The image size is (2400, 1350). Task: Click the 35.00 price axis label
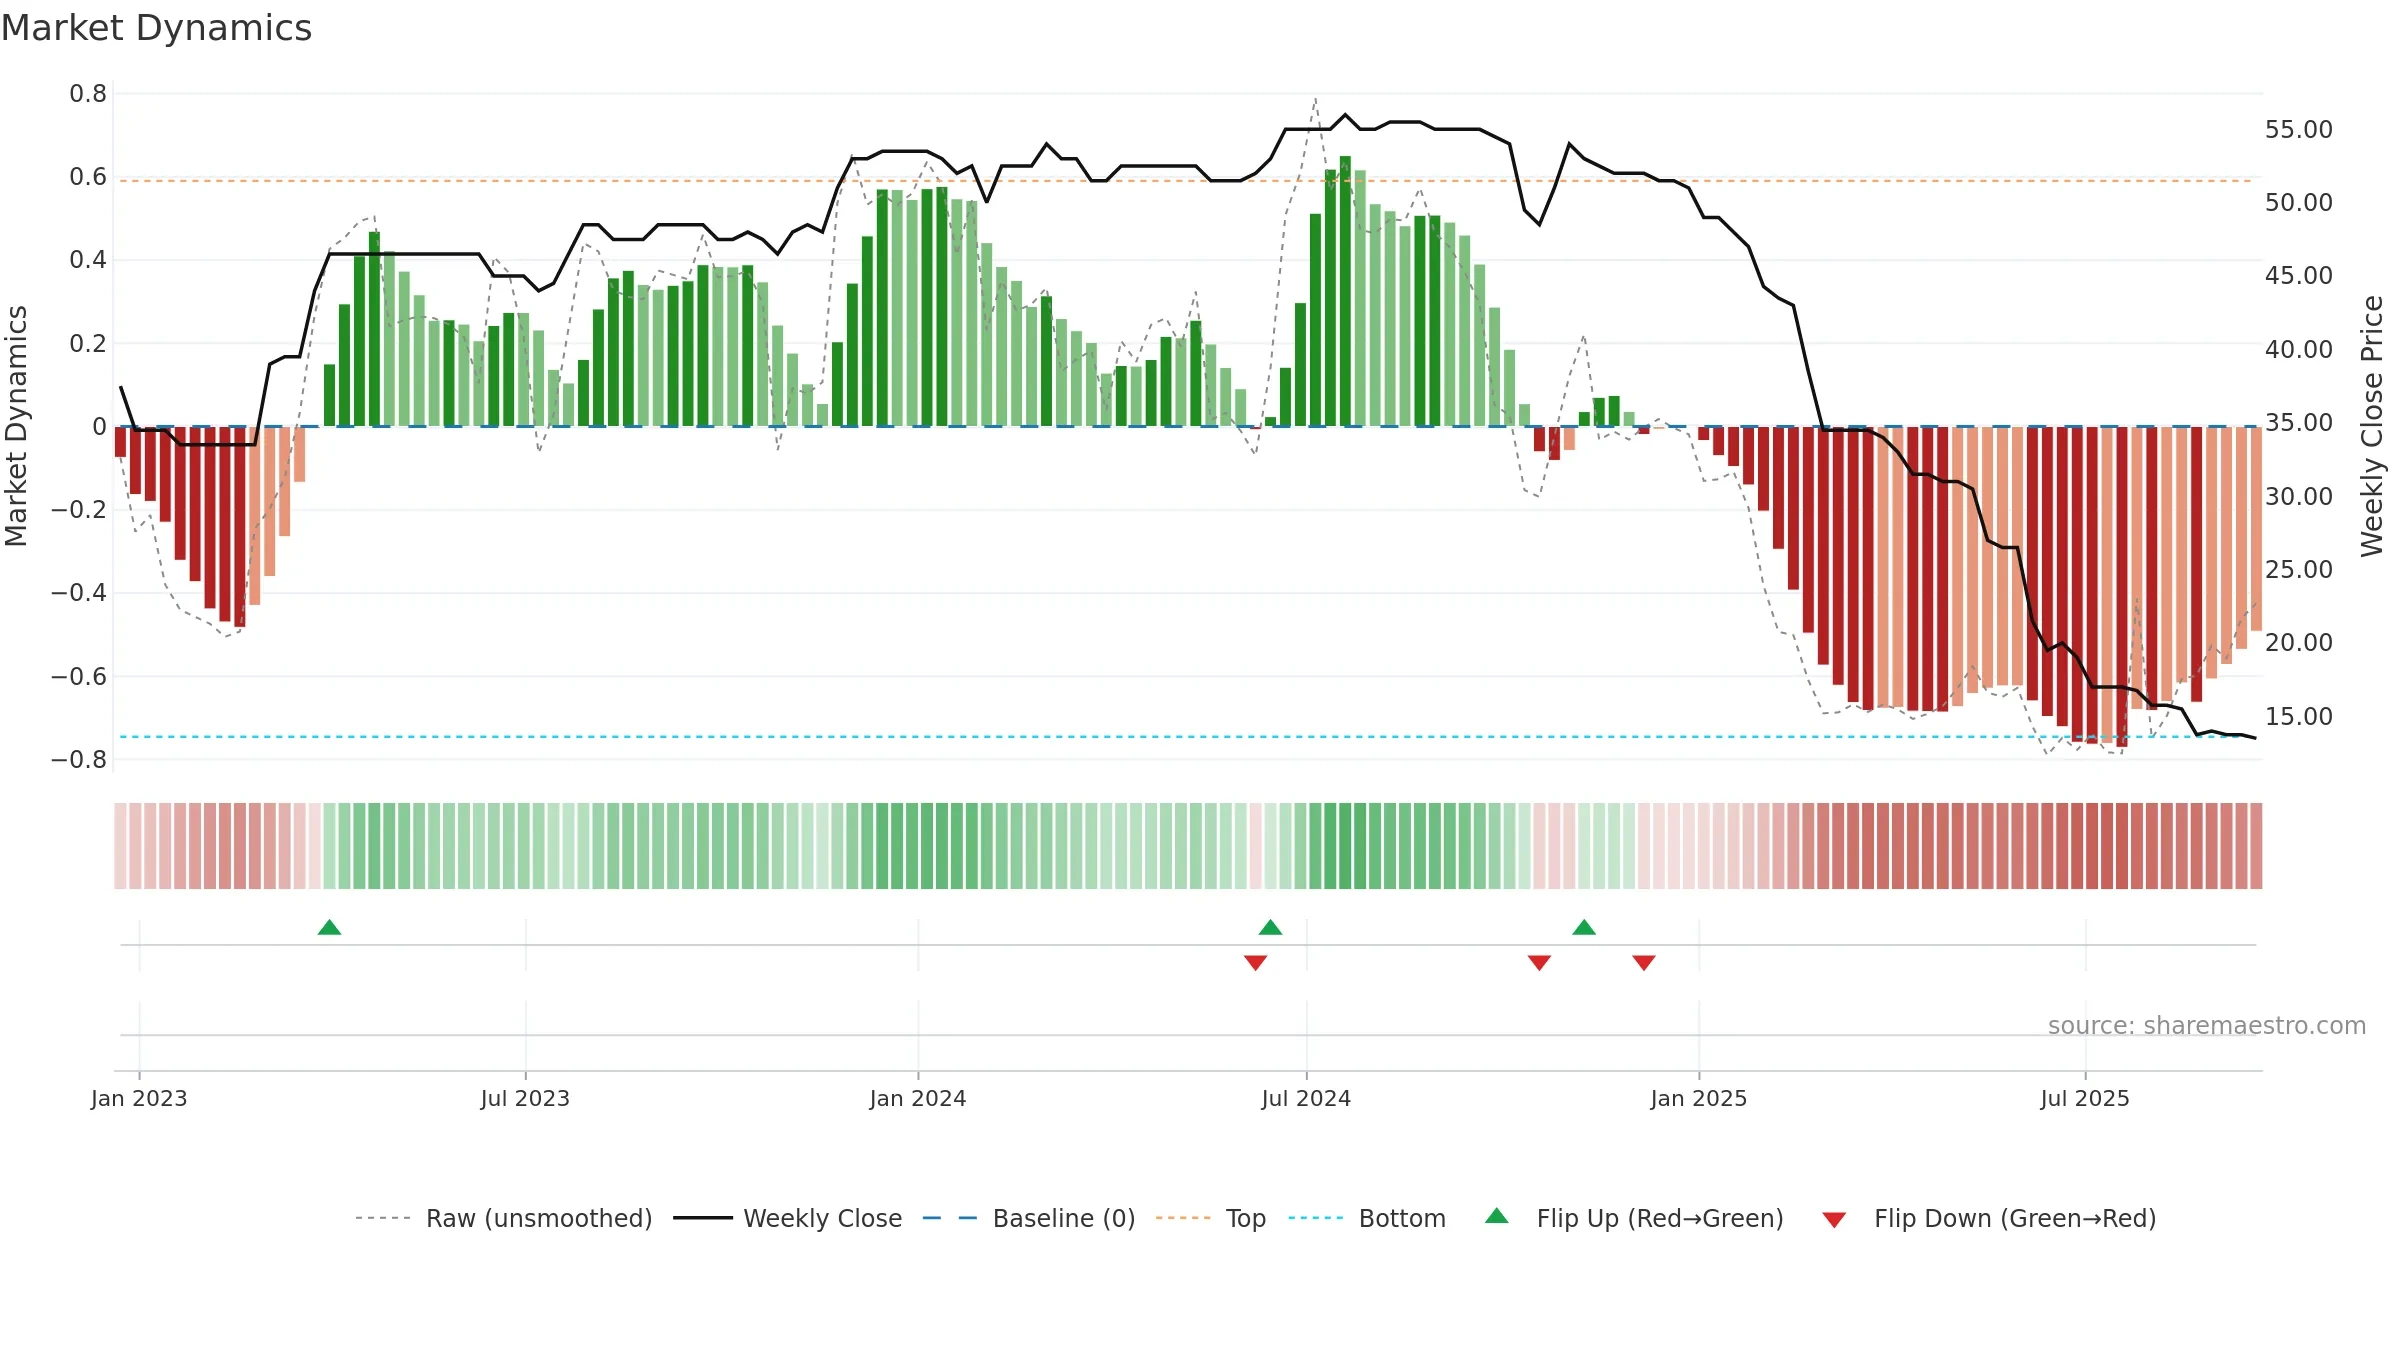point(2299,422)
